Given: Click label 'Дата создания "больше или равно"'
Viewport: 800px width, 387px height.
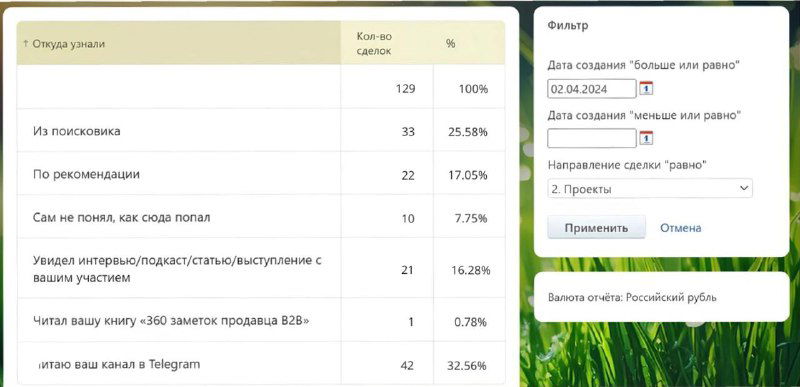Looking at the screenshot, I should [x=644, y=65].
